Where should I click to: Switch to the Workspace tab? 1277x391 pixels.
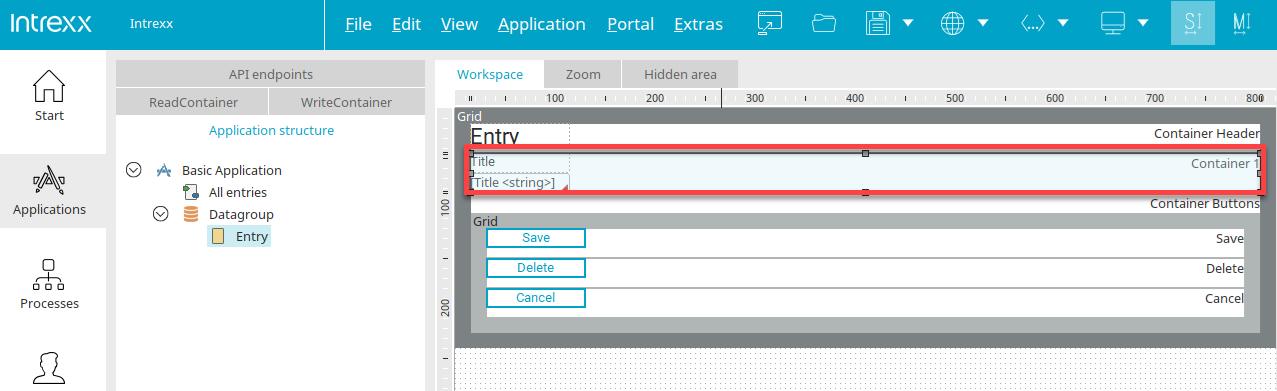(490, 74)
